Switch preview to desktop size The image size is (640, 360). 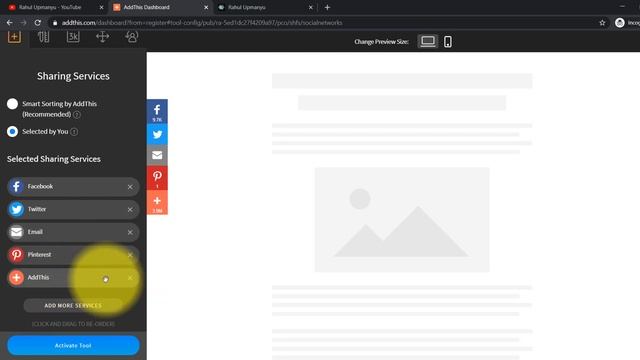point(428,41)
